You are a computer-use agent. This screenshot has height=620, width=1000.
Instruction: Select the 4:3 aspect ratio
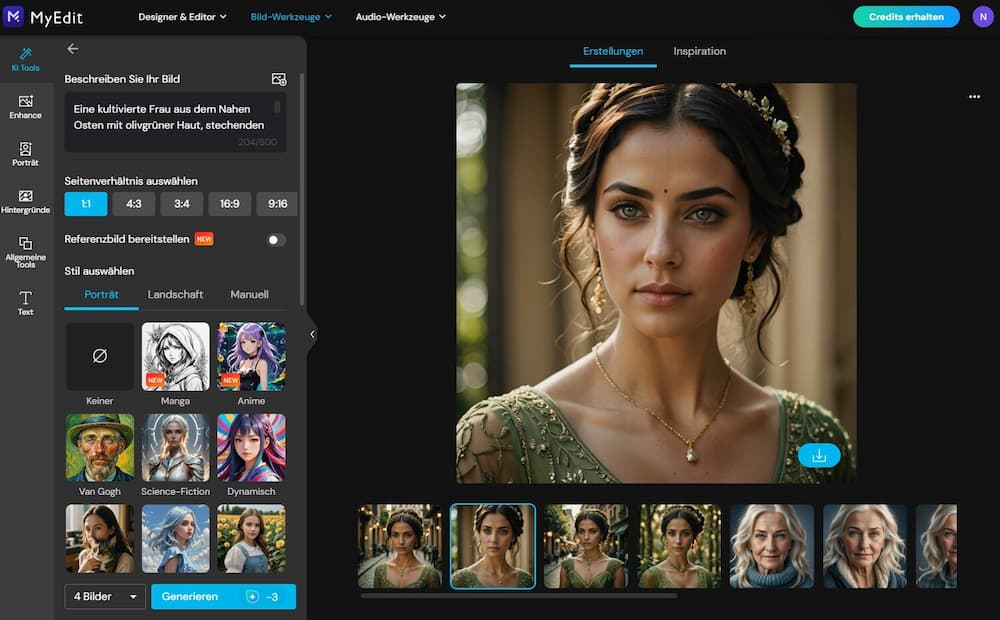134,204
